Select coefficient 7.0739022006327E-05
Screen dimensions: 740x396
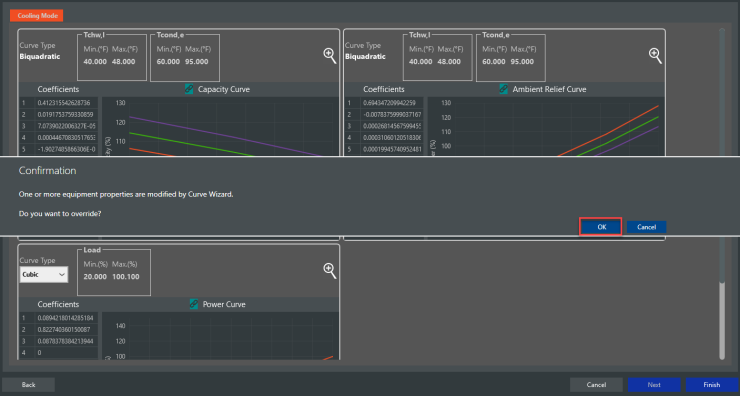(66, 126)
